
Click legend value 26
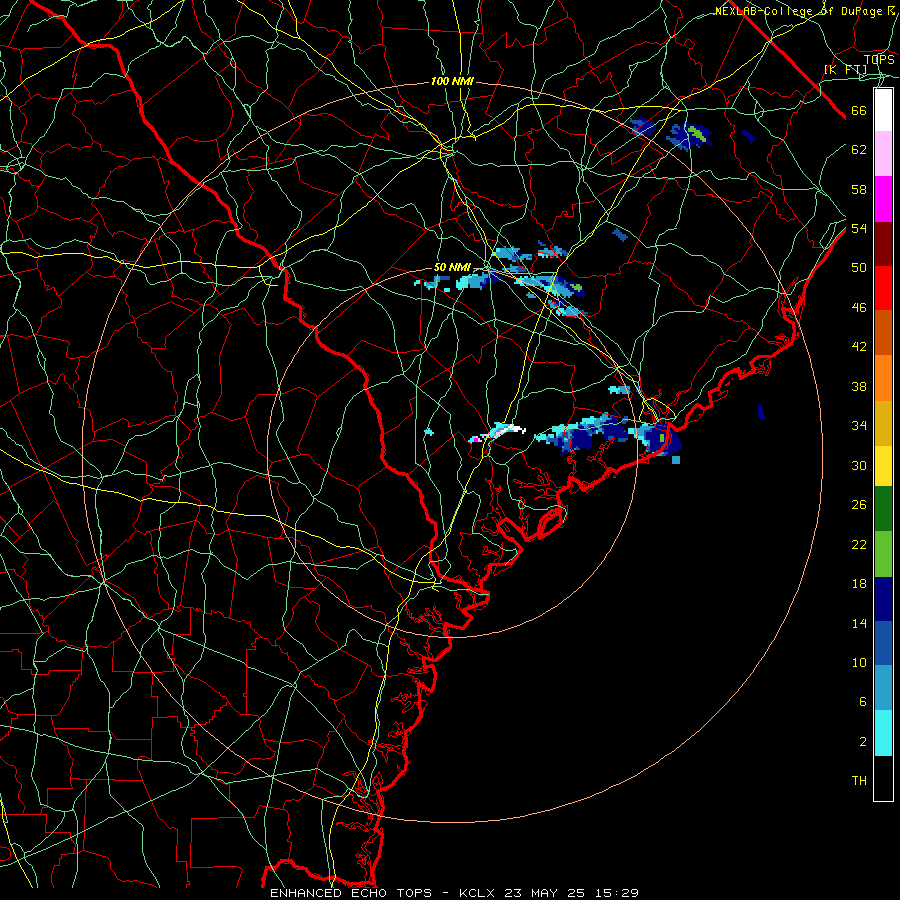(x=859, y=505)
